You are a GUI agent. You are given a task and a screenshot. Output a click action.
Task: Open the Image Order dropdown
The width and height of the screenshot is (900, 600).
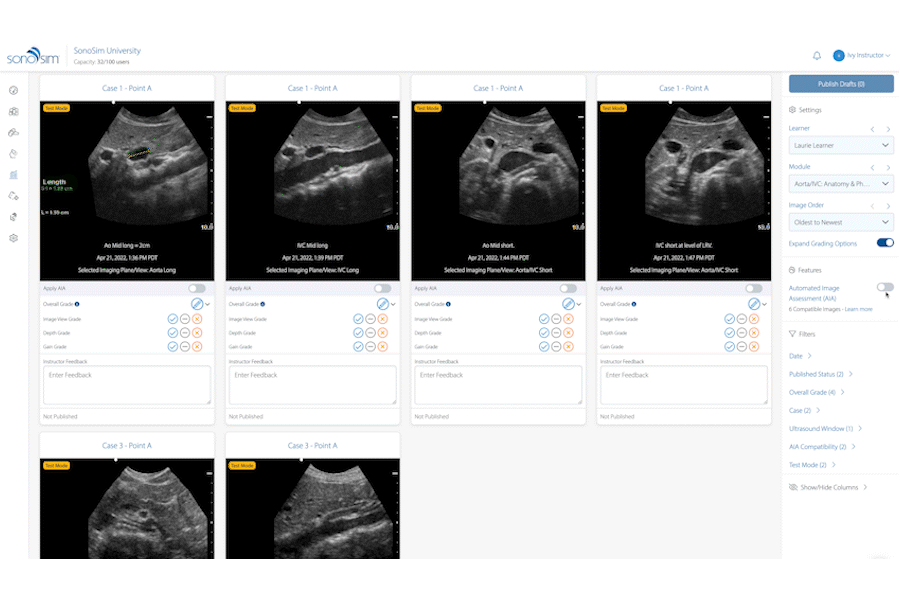coord(840,222)
